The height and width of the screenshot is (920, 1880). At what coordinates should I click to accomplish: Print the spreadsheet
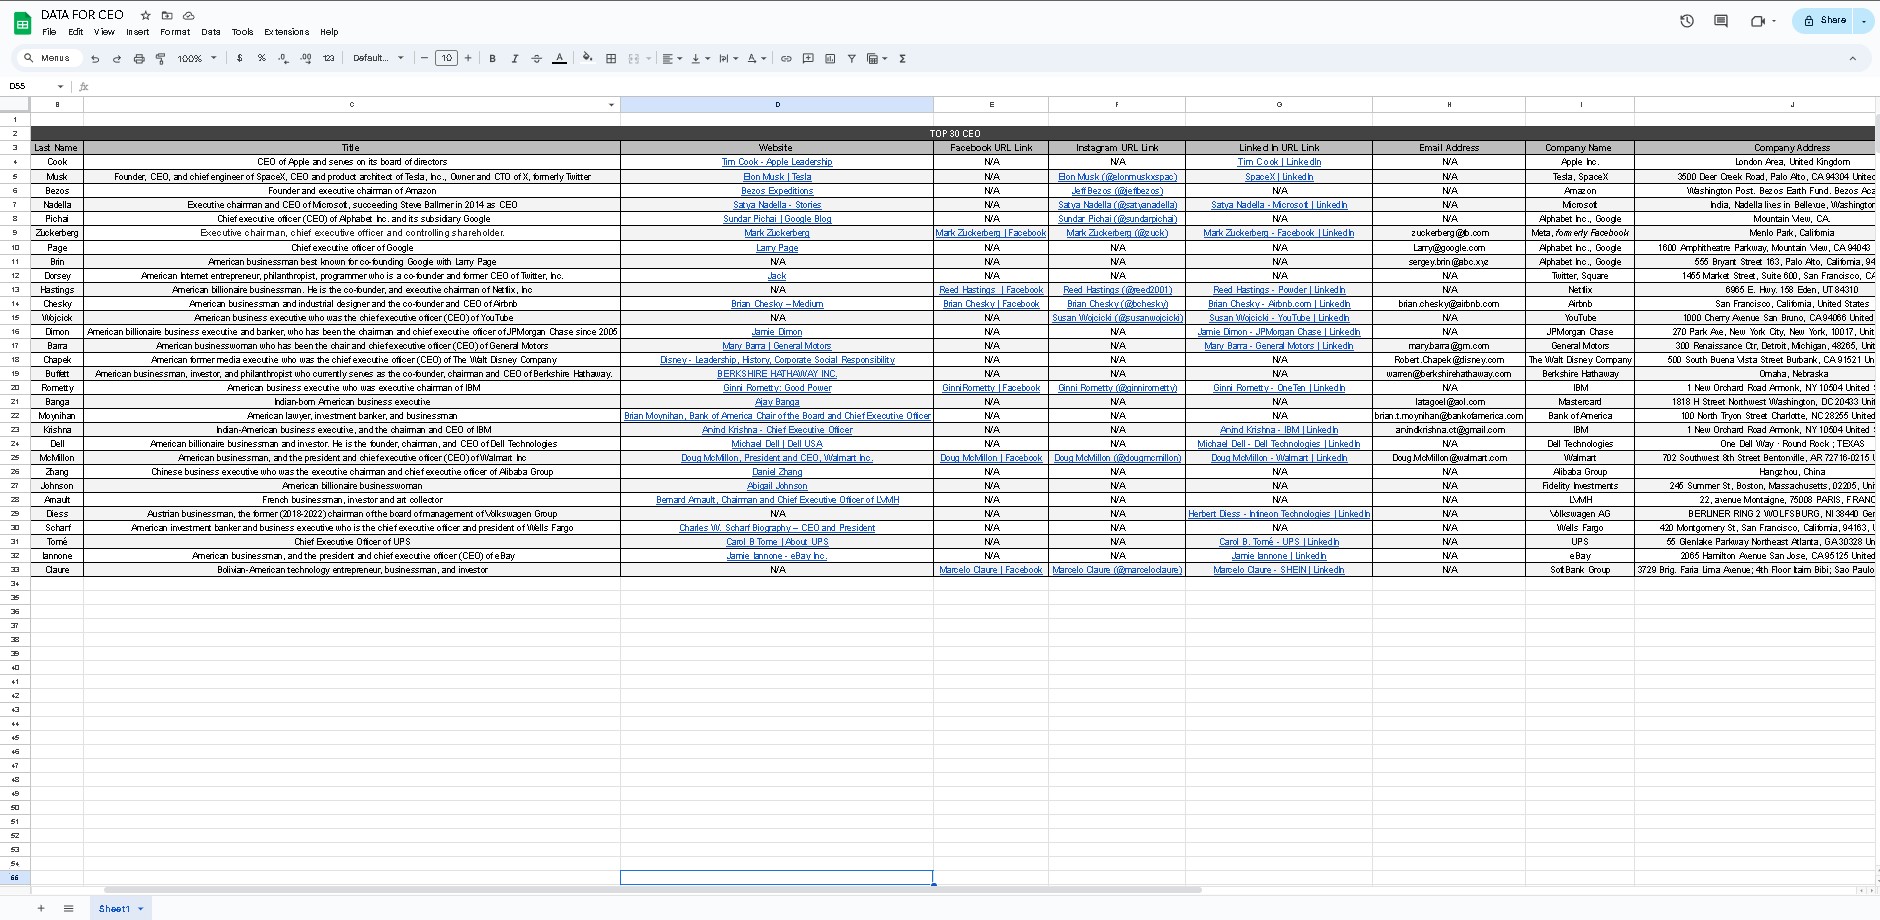pyautogui.click(x=139, y=59)
